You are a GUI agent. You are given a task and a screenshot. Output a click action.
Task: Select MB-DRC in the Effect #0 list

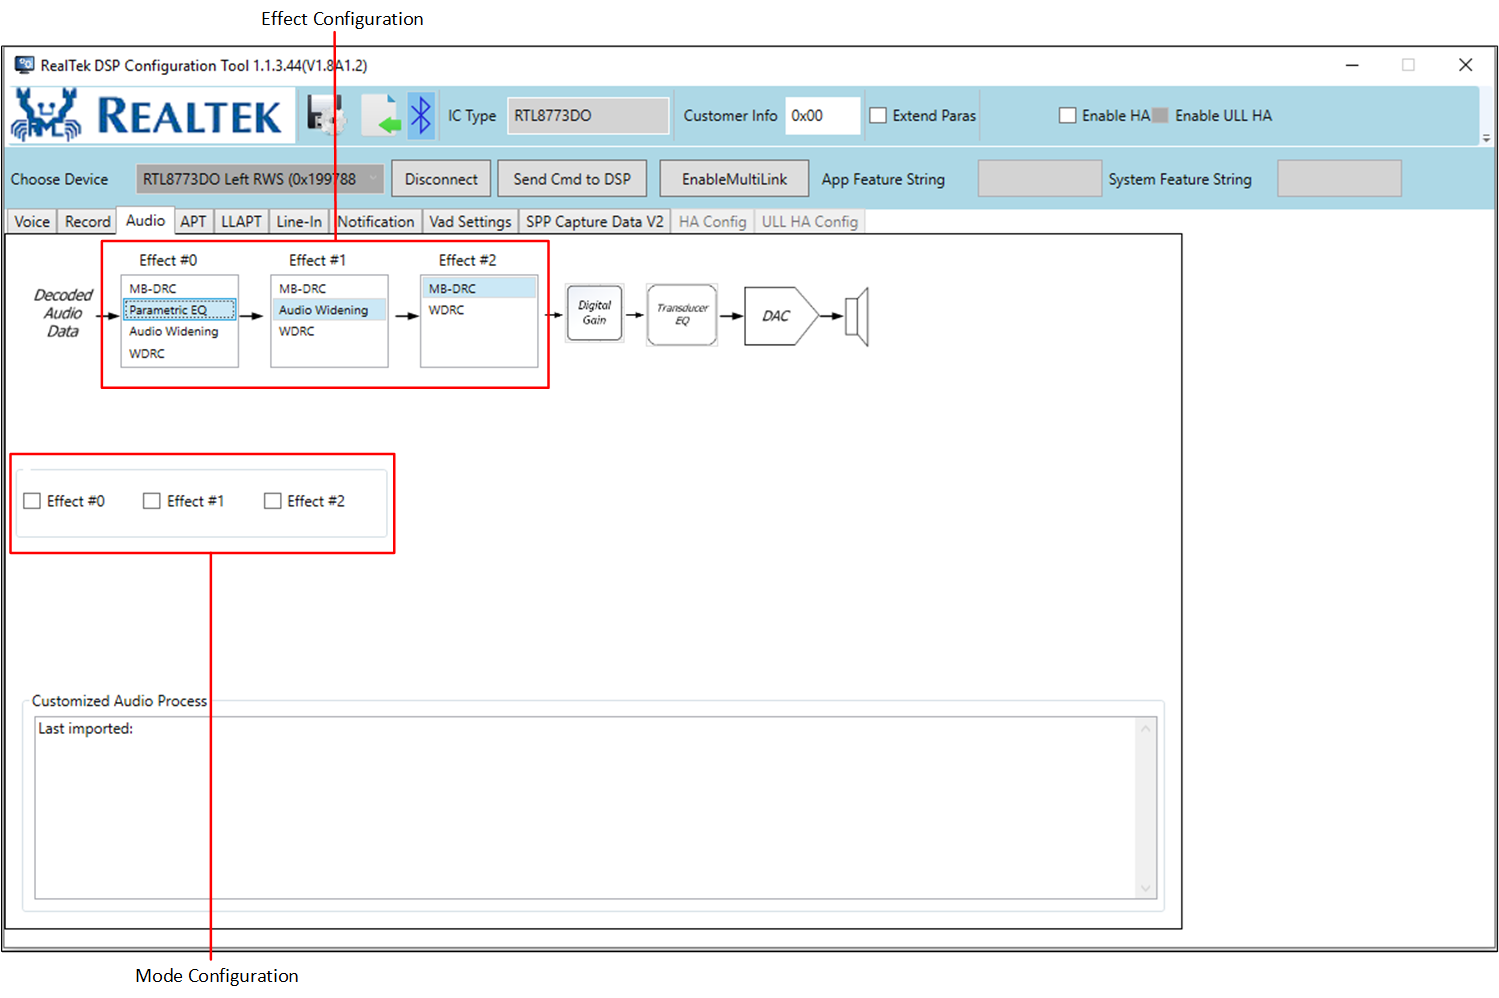click(x=180, y=288)
